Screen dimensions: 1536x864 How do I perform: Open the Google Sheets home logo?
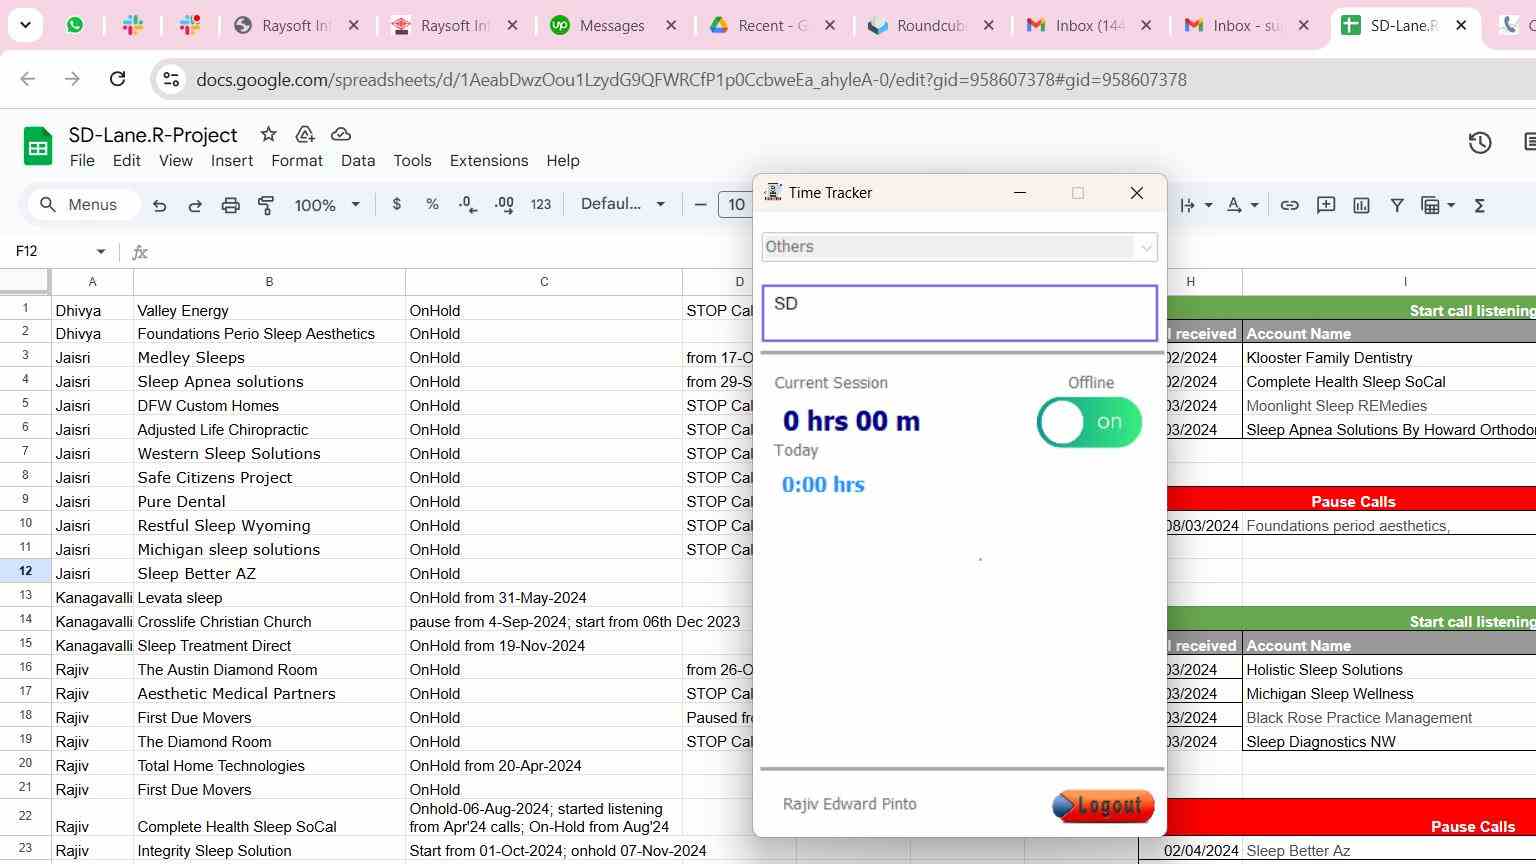coord(38,146)
